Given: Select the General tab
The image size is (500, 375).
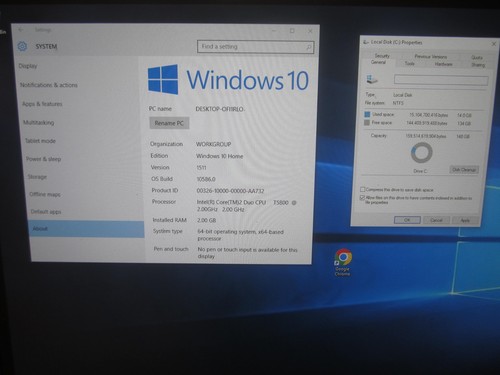Looking at the screenshot, I should (x=378, y=62).
